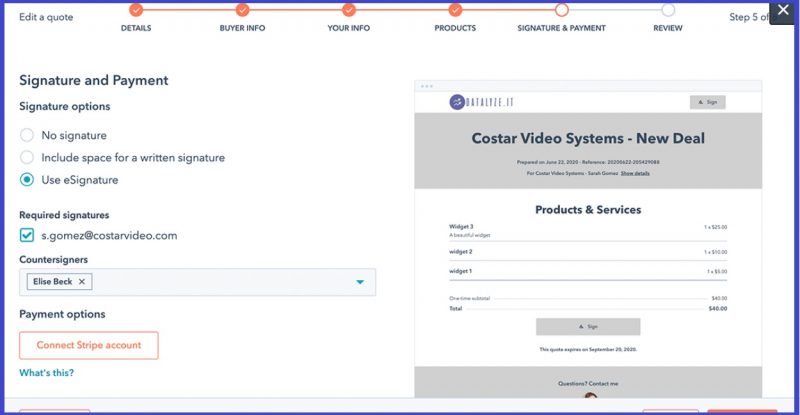800x415 pixels.
Task: Open the BUYER INFO step label
Action: pyautogui.click(x=242, y=28)
